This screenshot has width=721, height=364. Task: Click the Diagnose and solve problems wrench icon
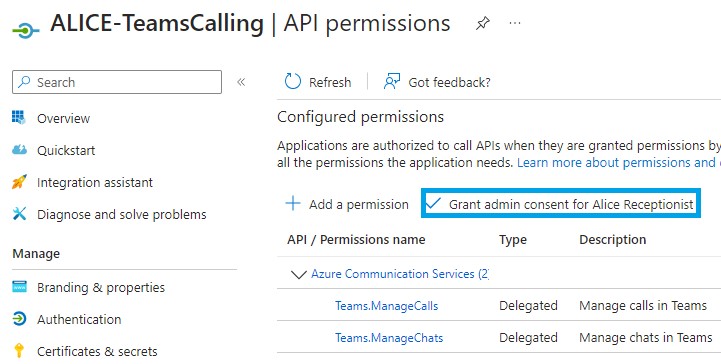pyautogui.click(x=19, y=214)
